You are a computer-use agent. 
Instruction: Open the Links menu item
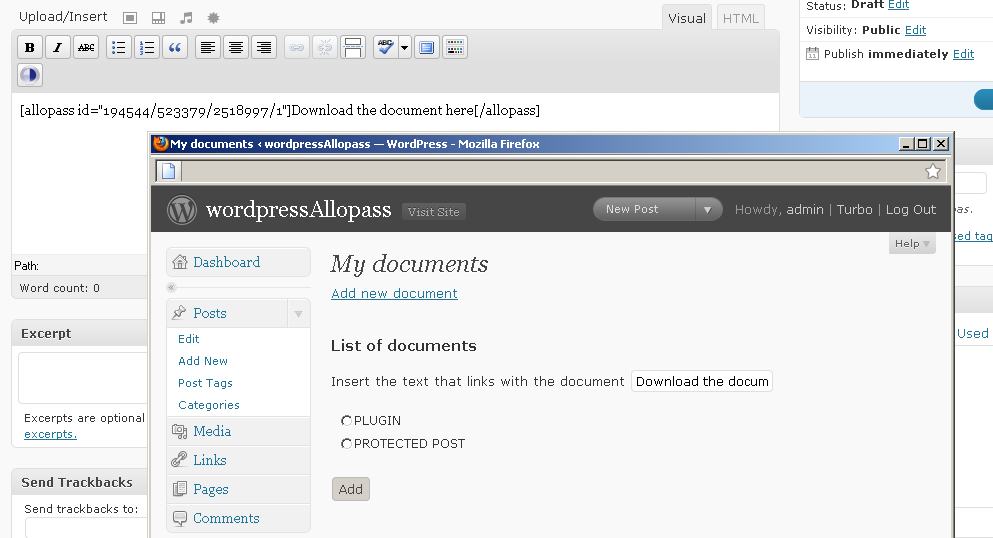(x=238, y=460)
